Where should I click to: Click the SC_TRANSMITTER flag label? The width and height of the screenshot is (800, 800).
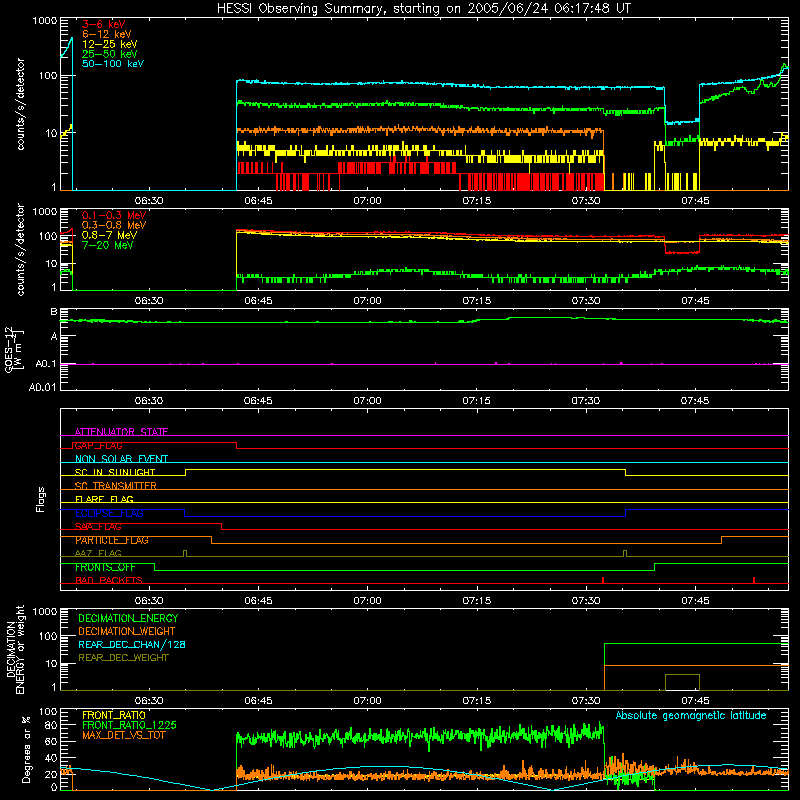(115, 486)
